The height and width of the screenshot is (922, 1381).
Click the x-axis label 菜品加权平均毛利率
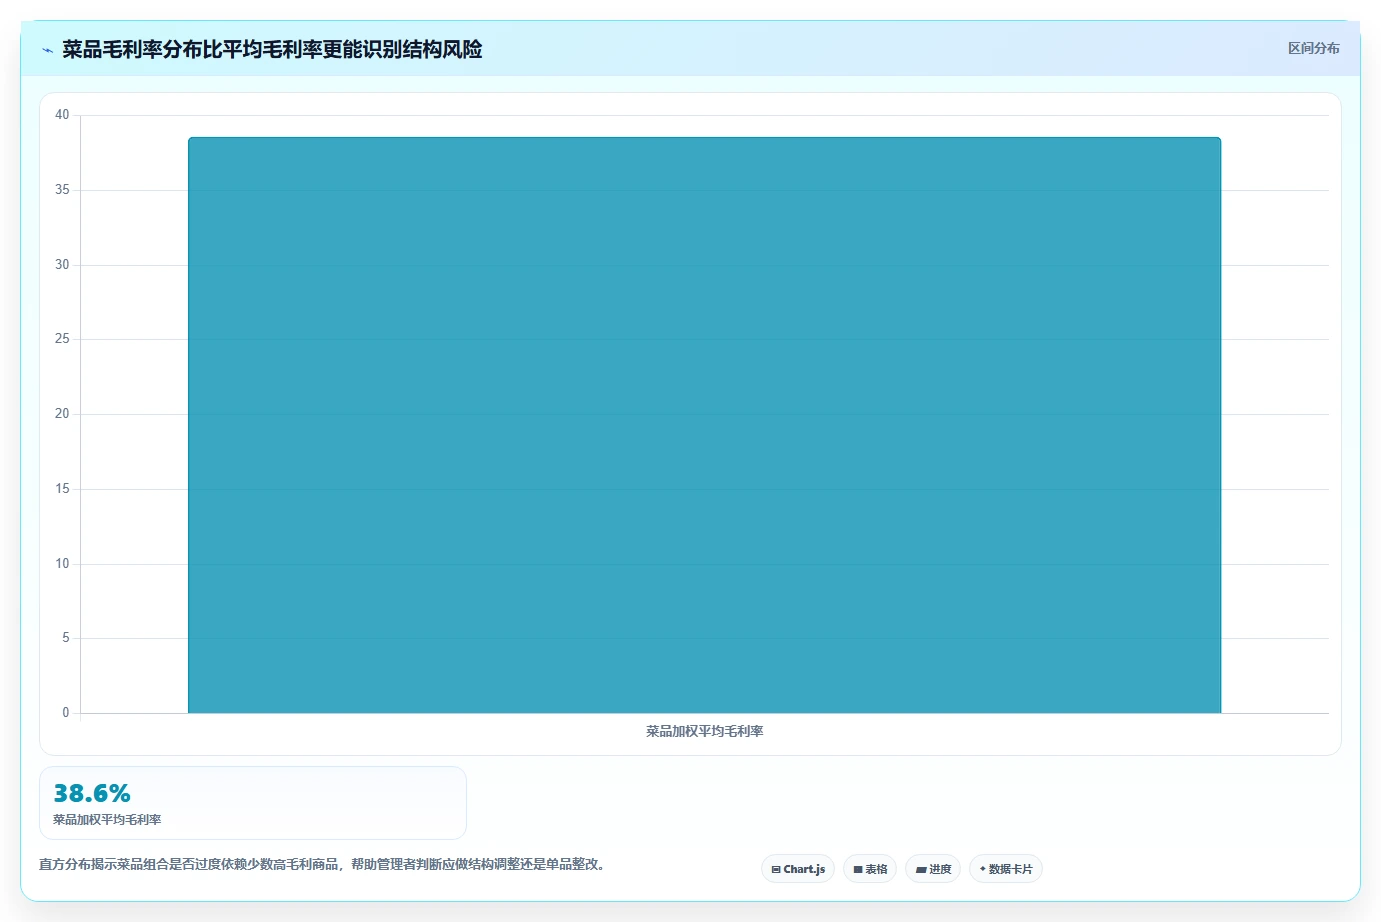pyautogui.click(x=704, y=731)
